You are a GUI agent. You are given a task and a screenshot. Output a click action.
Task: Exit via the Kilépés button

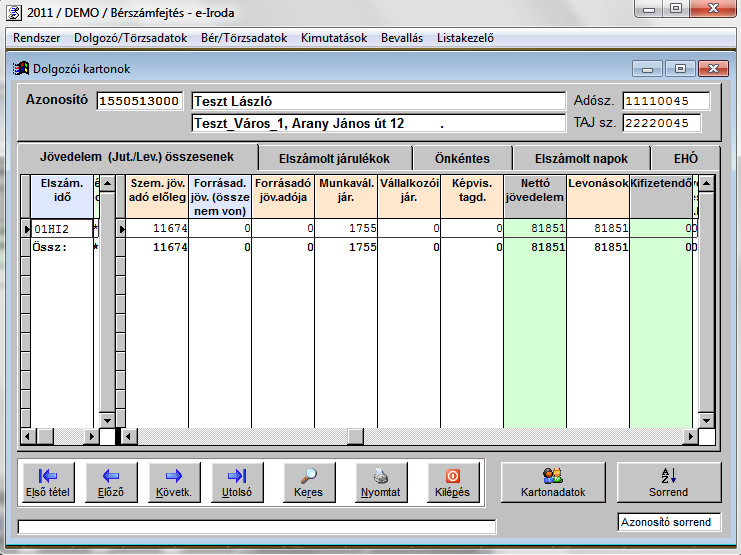452,482
